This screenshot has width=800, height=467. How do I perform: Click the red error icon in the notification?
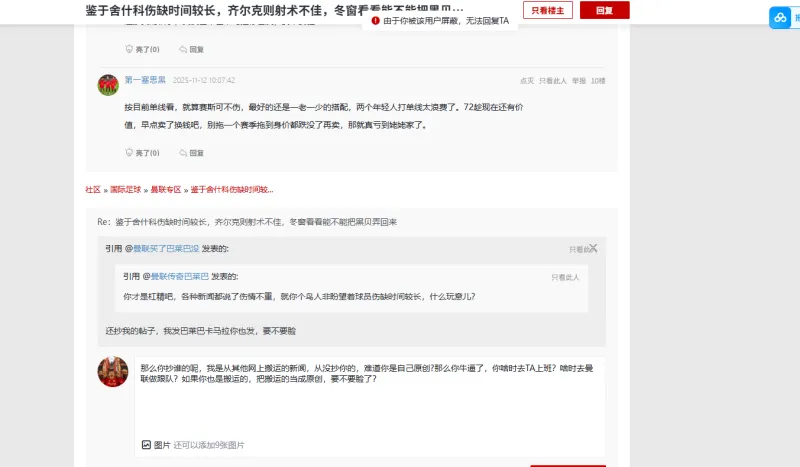click(x=375, y=20)
